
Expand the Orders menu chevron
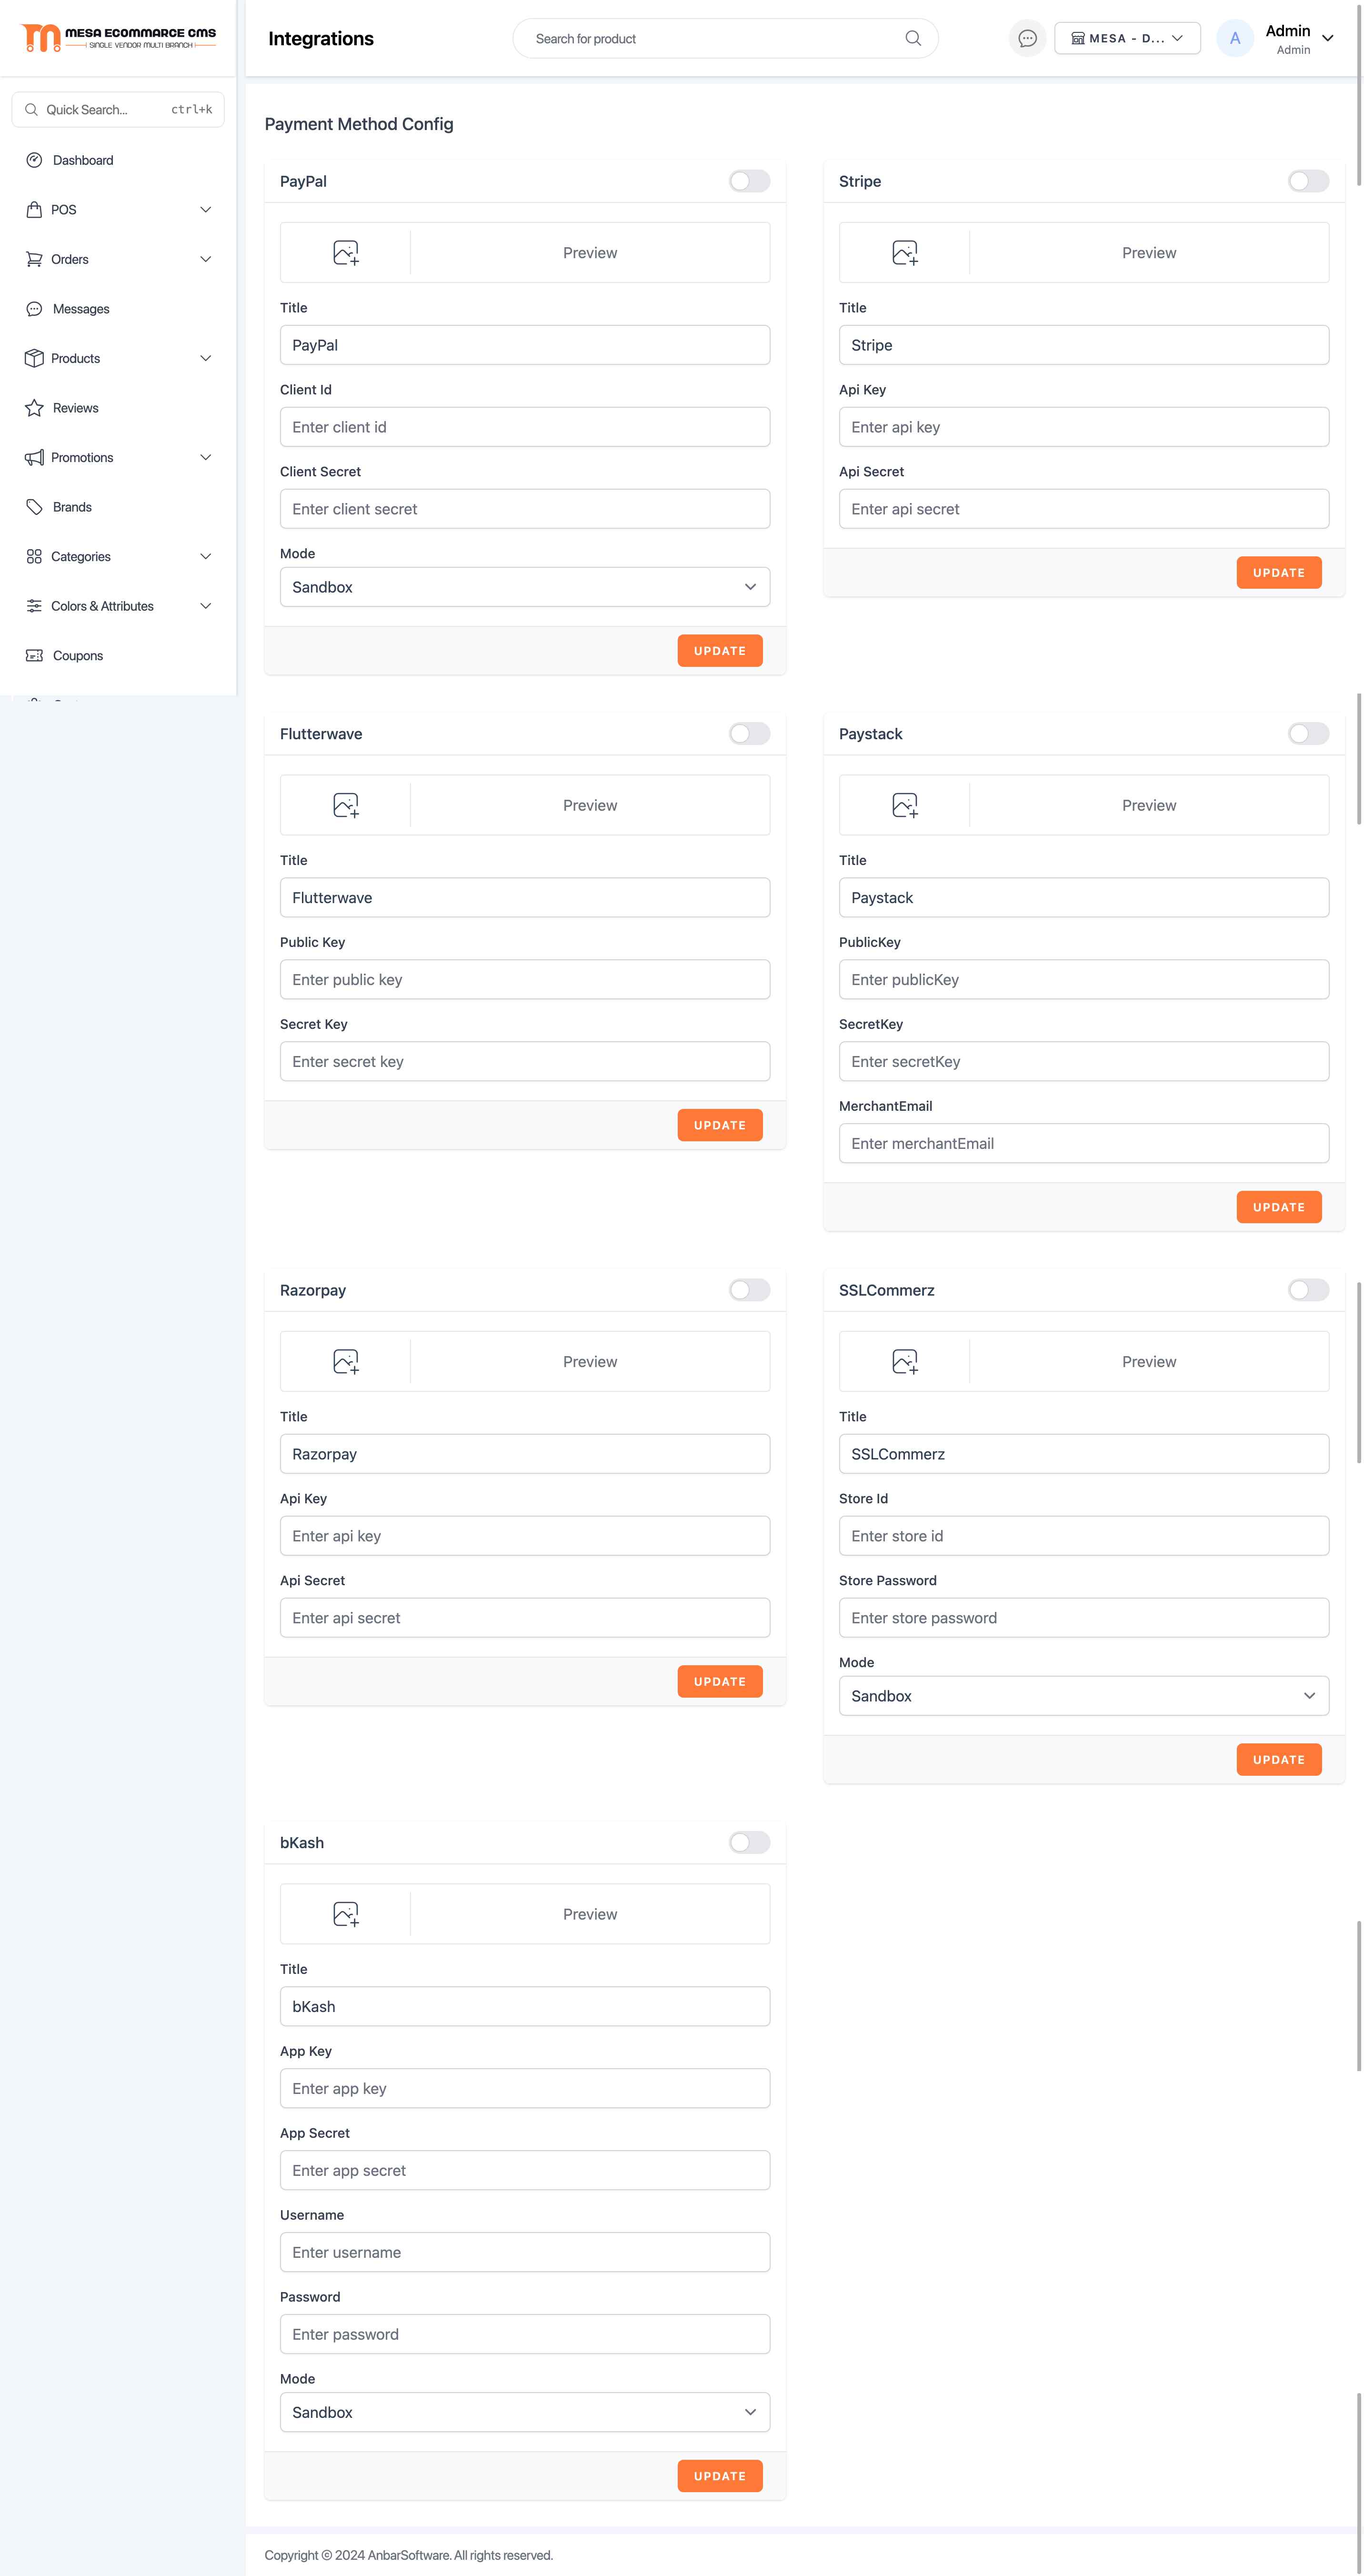[x=206, y=259]
